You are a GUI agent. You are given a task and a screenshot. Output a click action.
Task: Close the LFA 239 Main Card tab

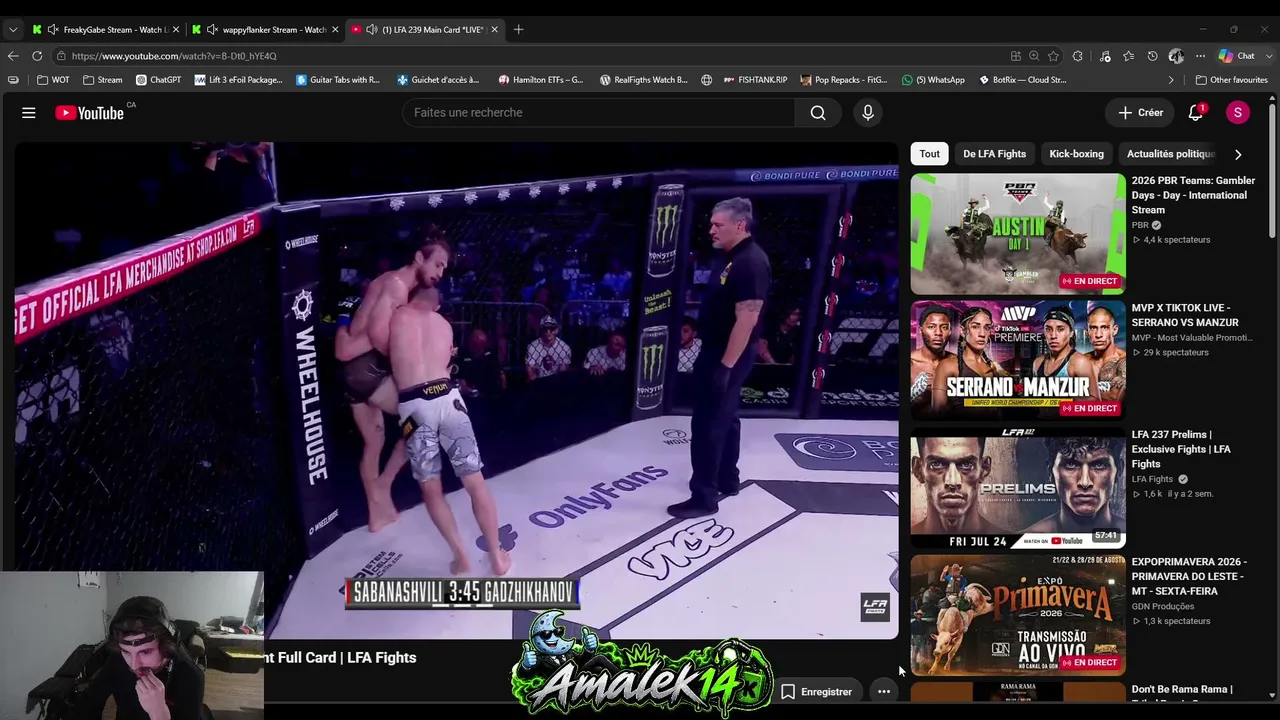coord(494,30)
